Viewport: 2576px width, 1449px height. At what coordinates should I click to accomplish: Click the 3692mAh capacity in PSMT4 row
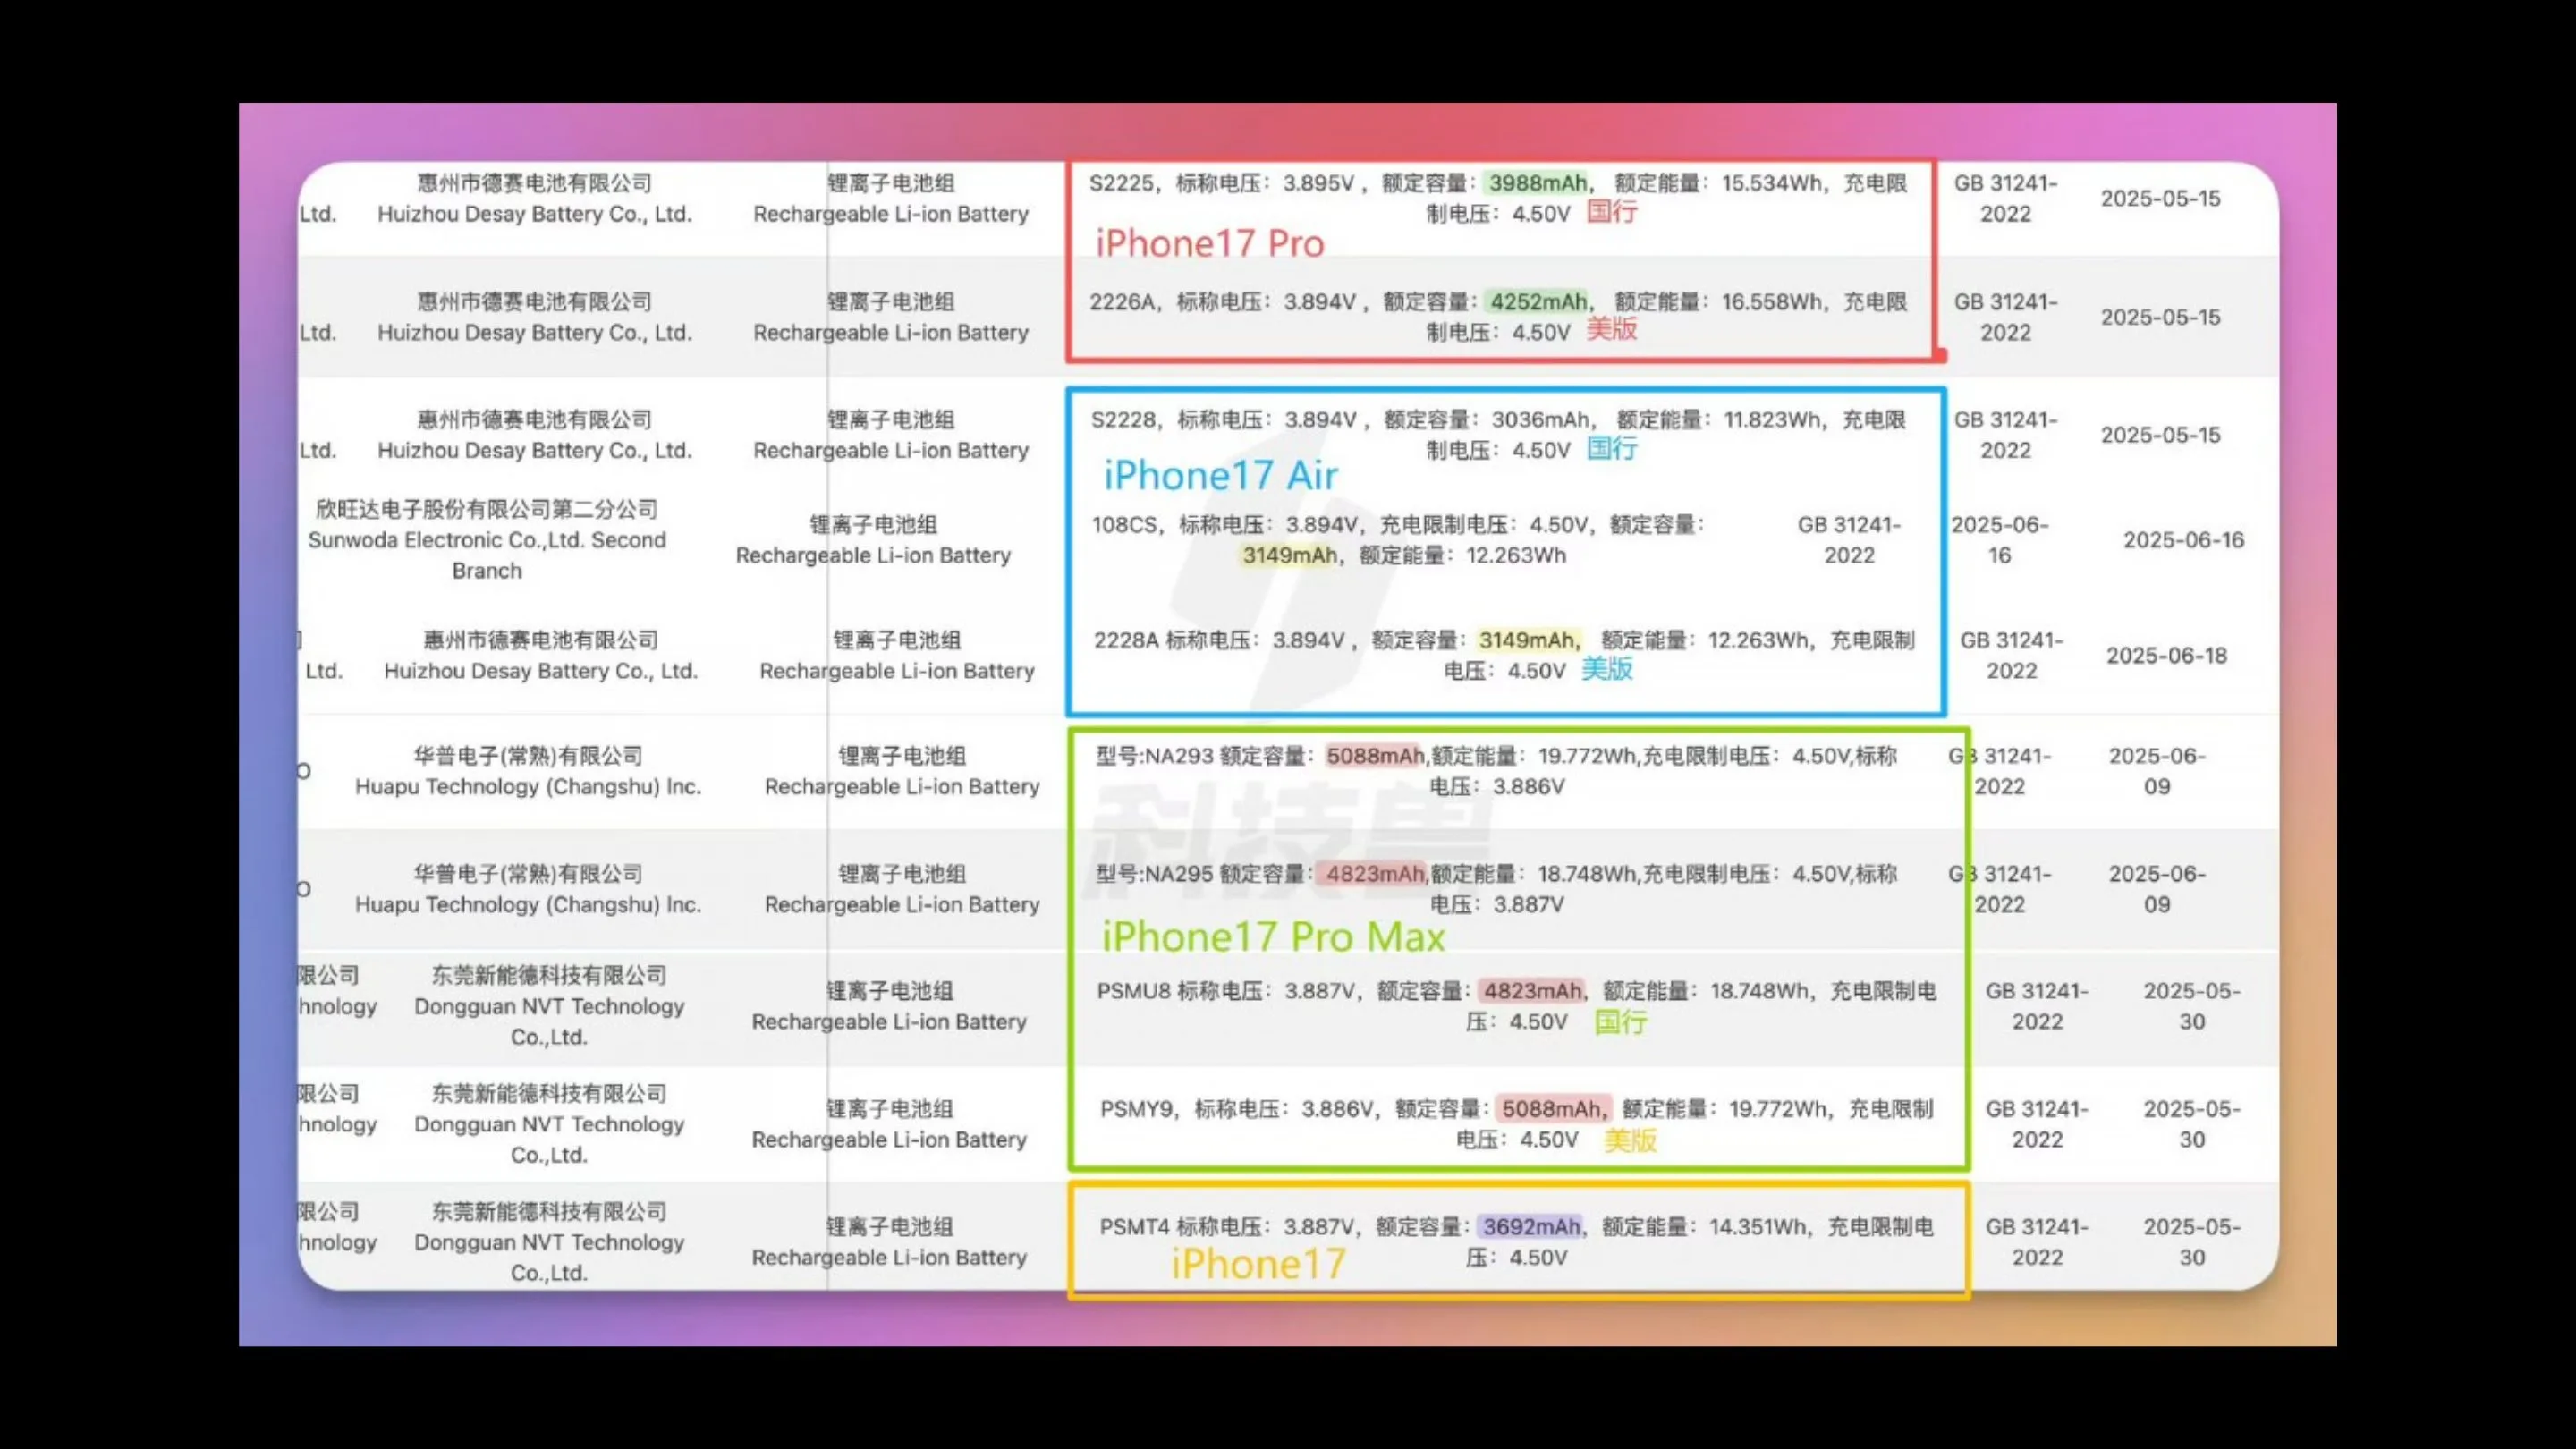pos(1531,1226)
